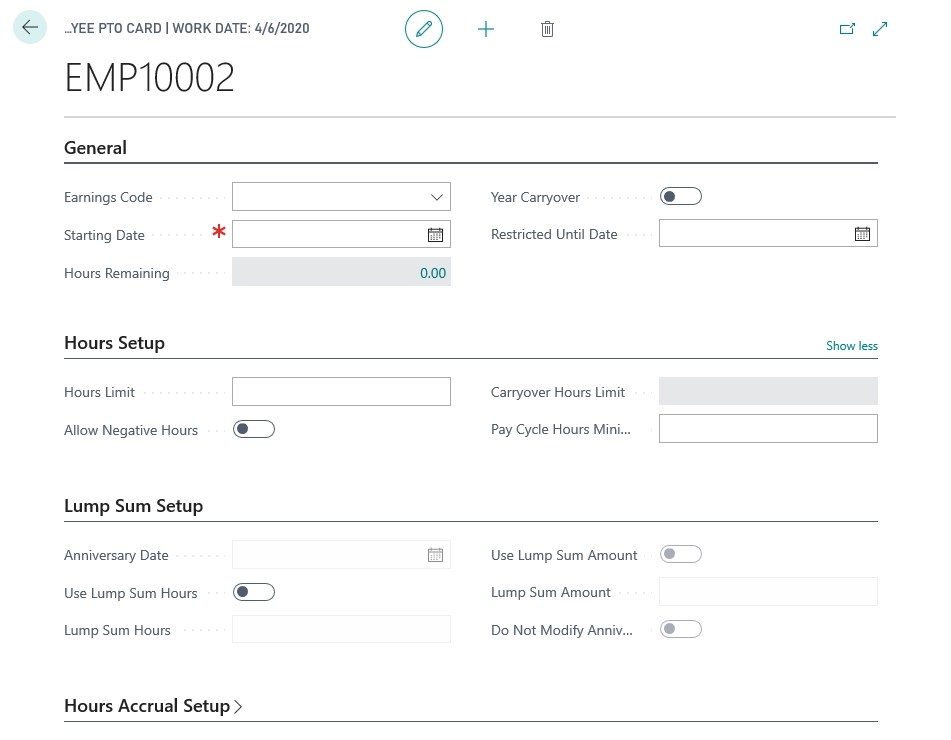Viewport: 951px width, 740px height.
Task: Open the Earnings Code dropdown
Action: [435, 196]
